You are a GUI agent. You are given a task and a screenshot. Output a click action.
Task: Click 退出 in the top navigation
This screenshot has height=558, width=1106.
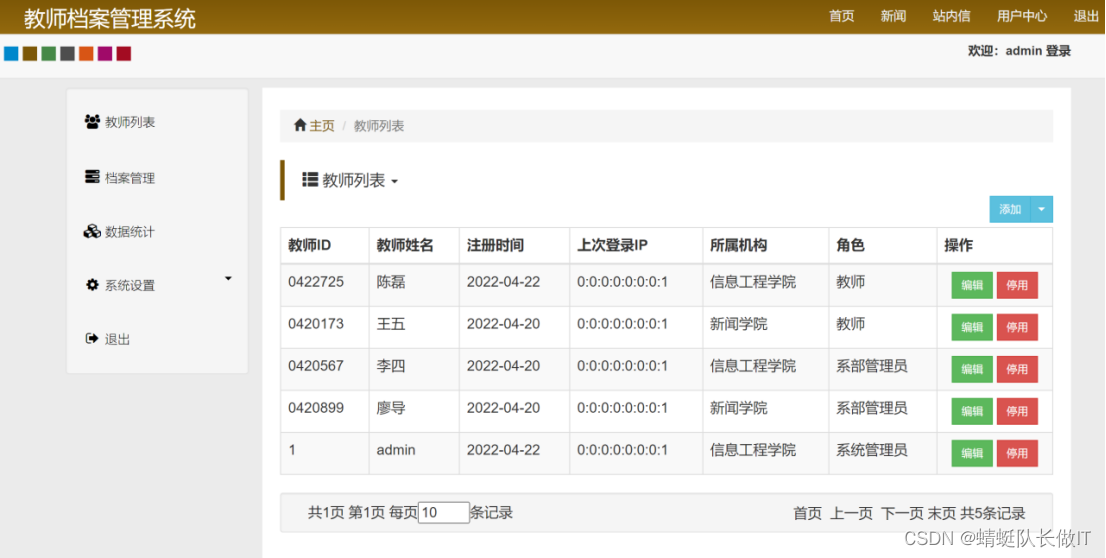[x=1086, y=16]
